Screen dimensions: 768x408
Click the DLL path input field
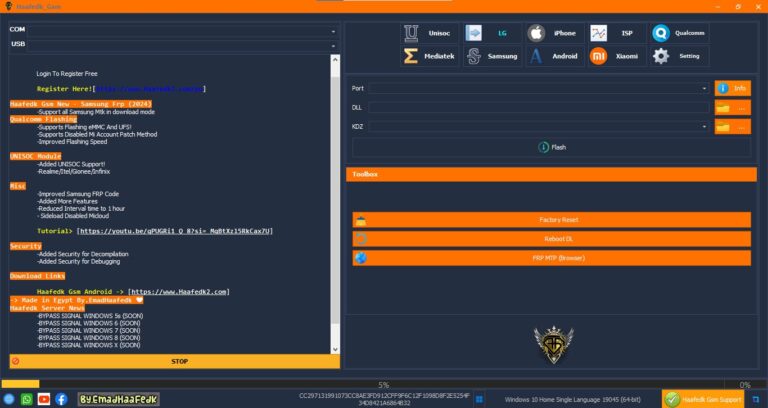click(538, 108)
